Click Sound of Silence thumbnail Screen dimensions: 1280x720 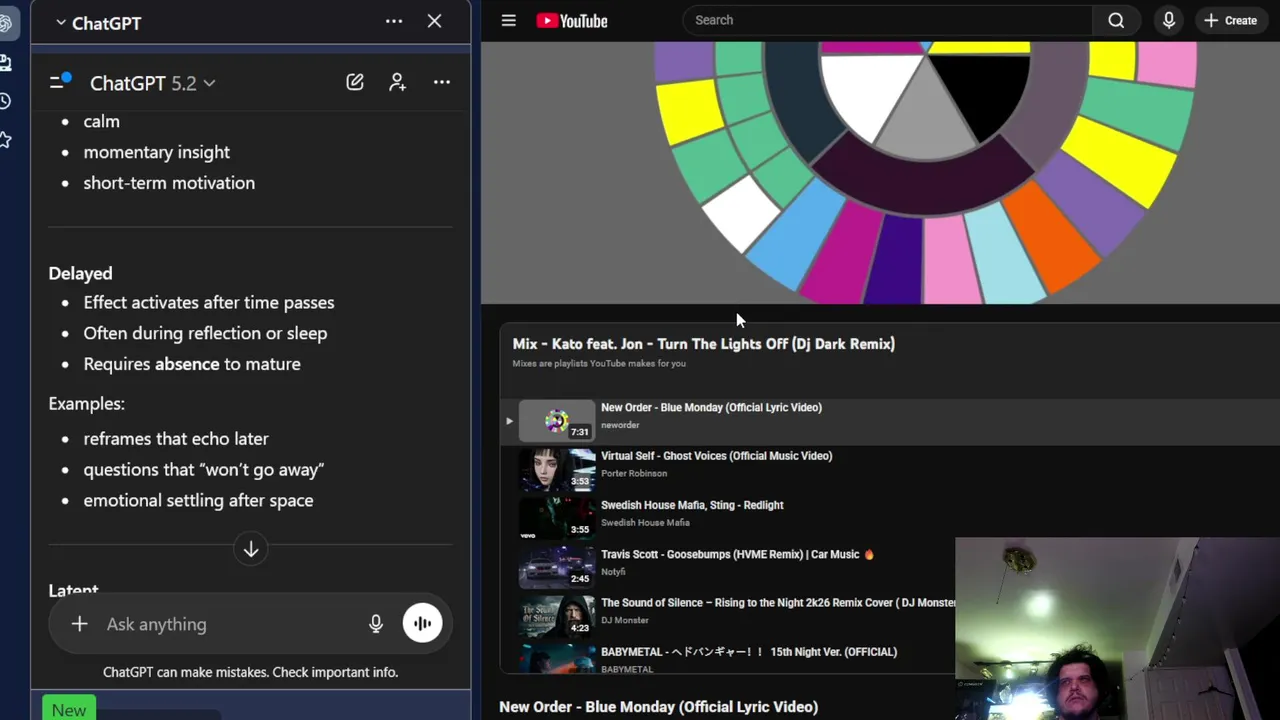tap(557, 617)
